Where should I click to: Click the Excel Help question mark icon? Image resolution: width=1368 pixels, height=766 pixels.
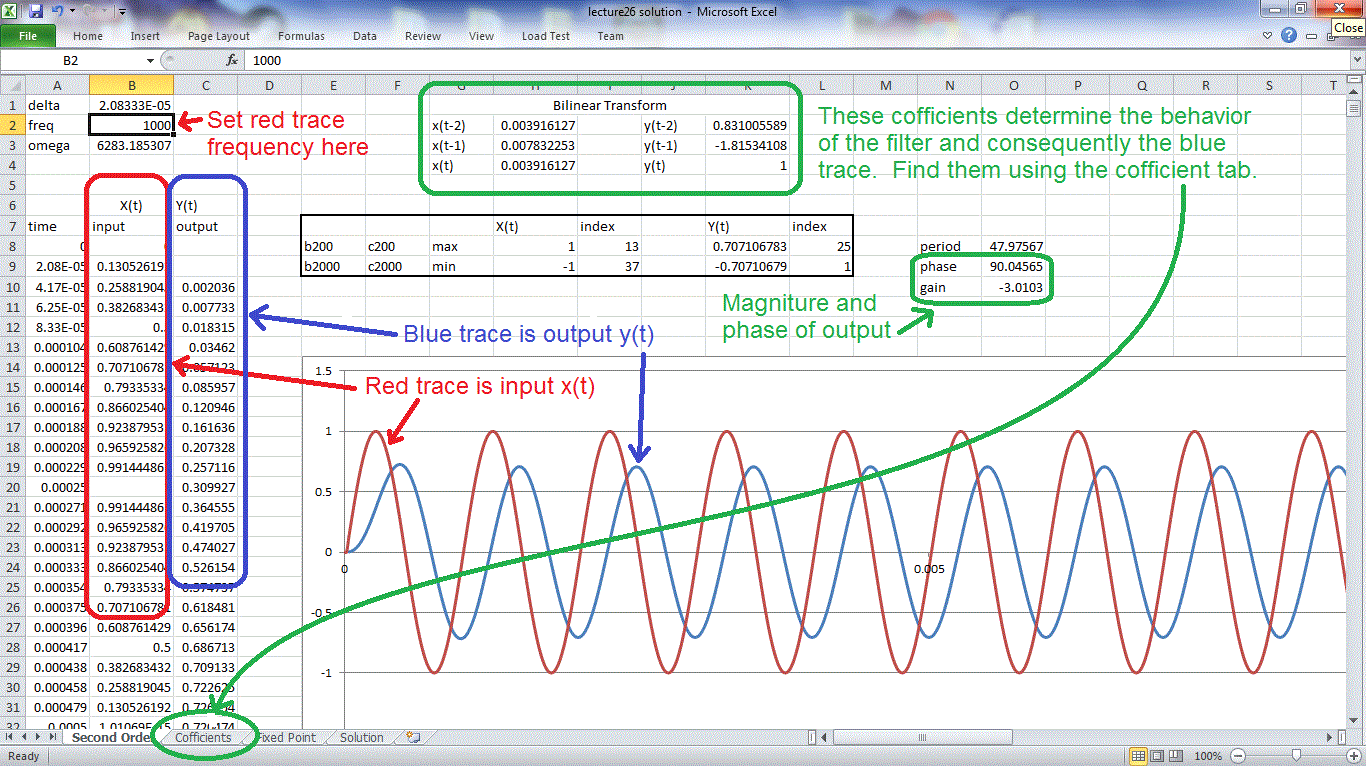click(1289, 36)
